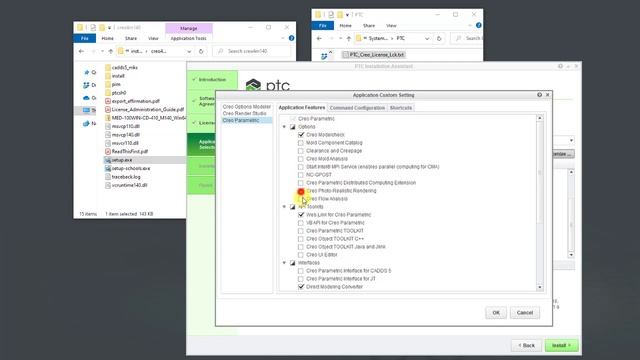Viewport: 640px width, 360px height.
Task: Go back in the creo explorer window
Action: [x=81, y=51]
